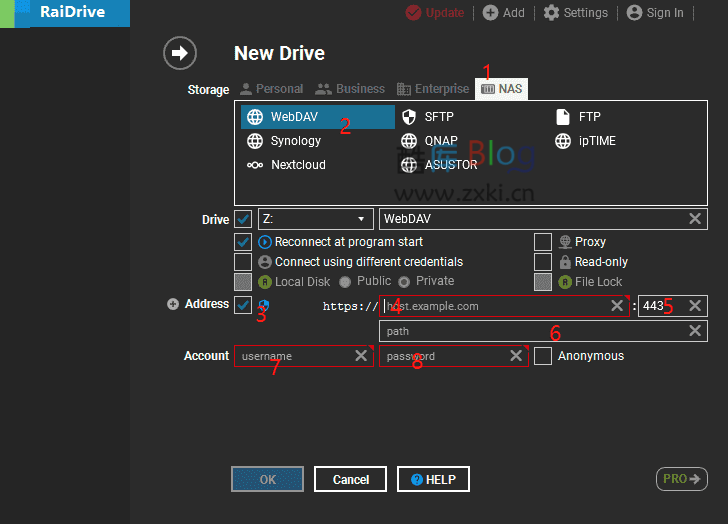The height and width of the screenshot is (524, 728).
Task: Switch to the Business storage tab
Action: click(350, 89)
